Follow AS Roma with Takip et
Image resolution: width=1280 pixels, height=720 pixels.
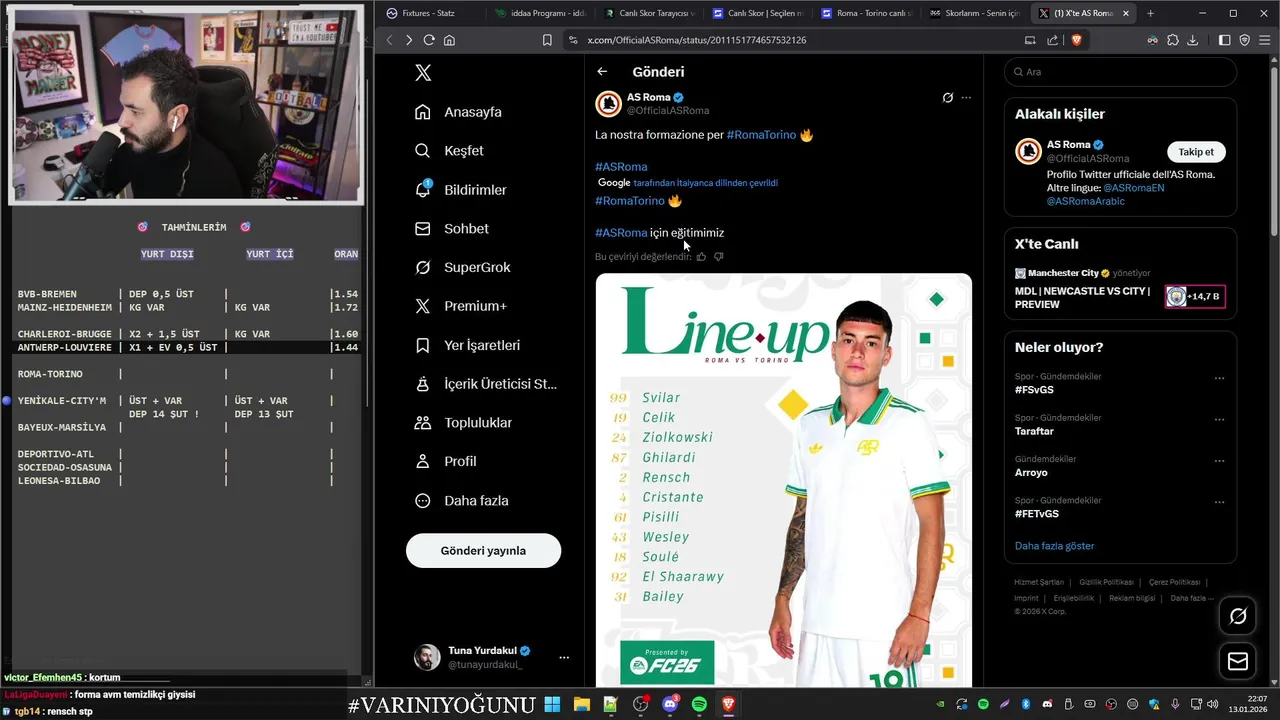click(x=1196, y=152)
